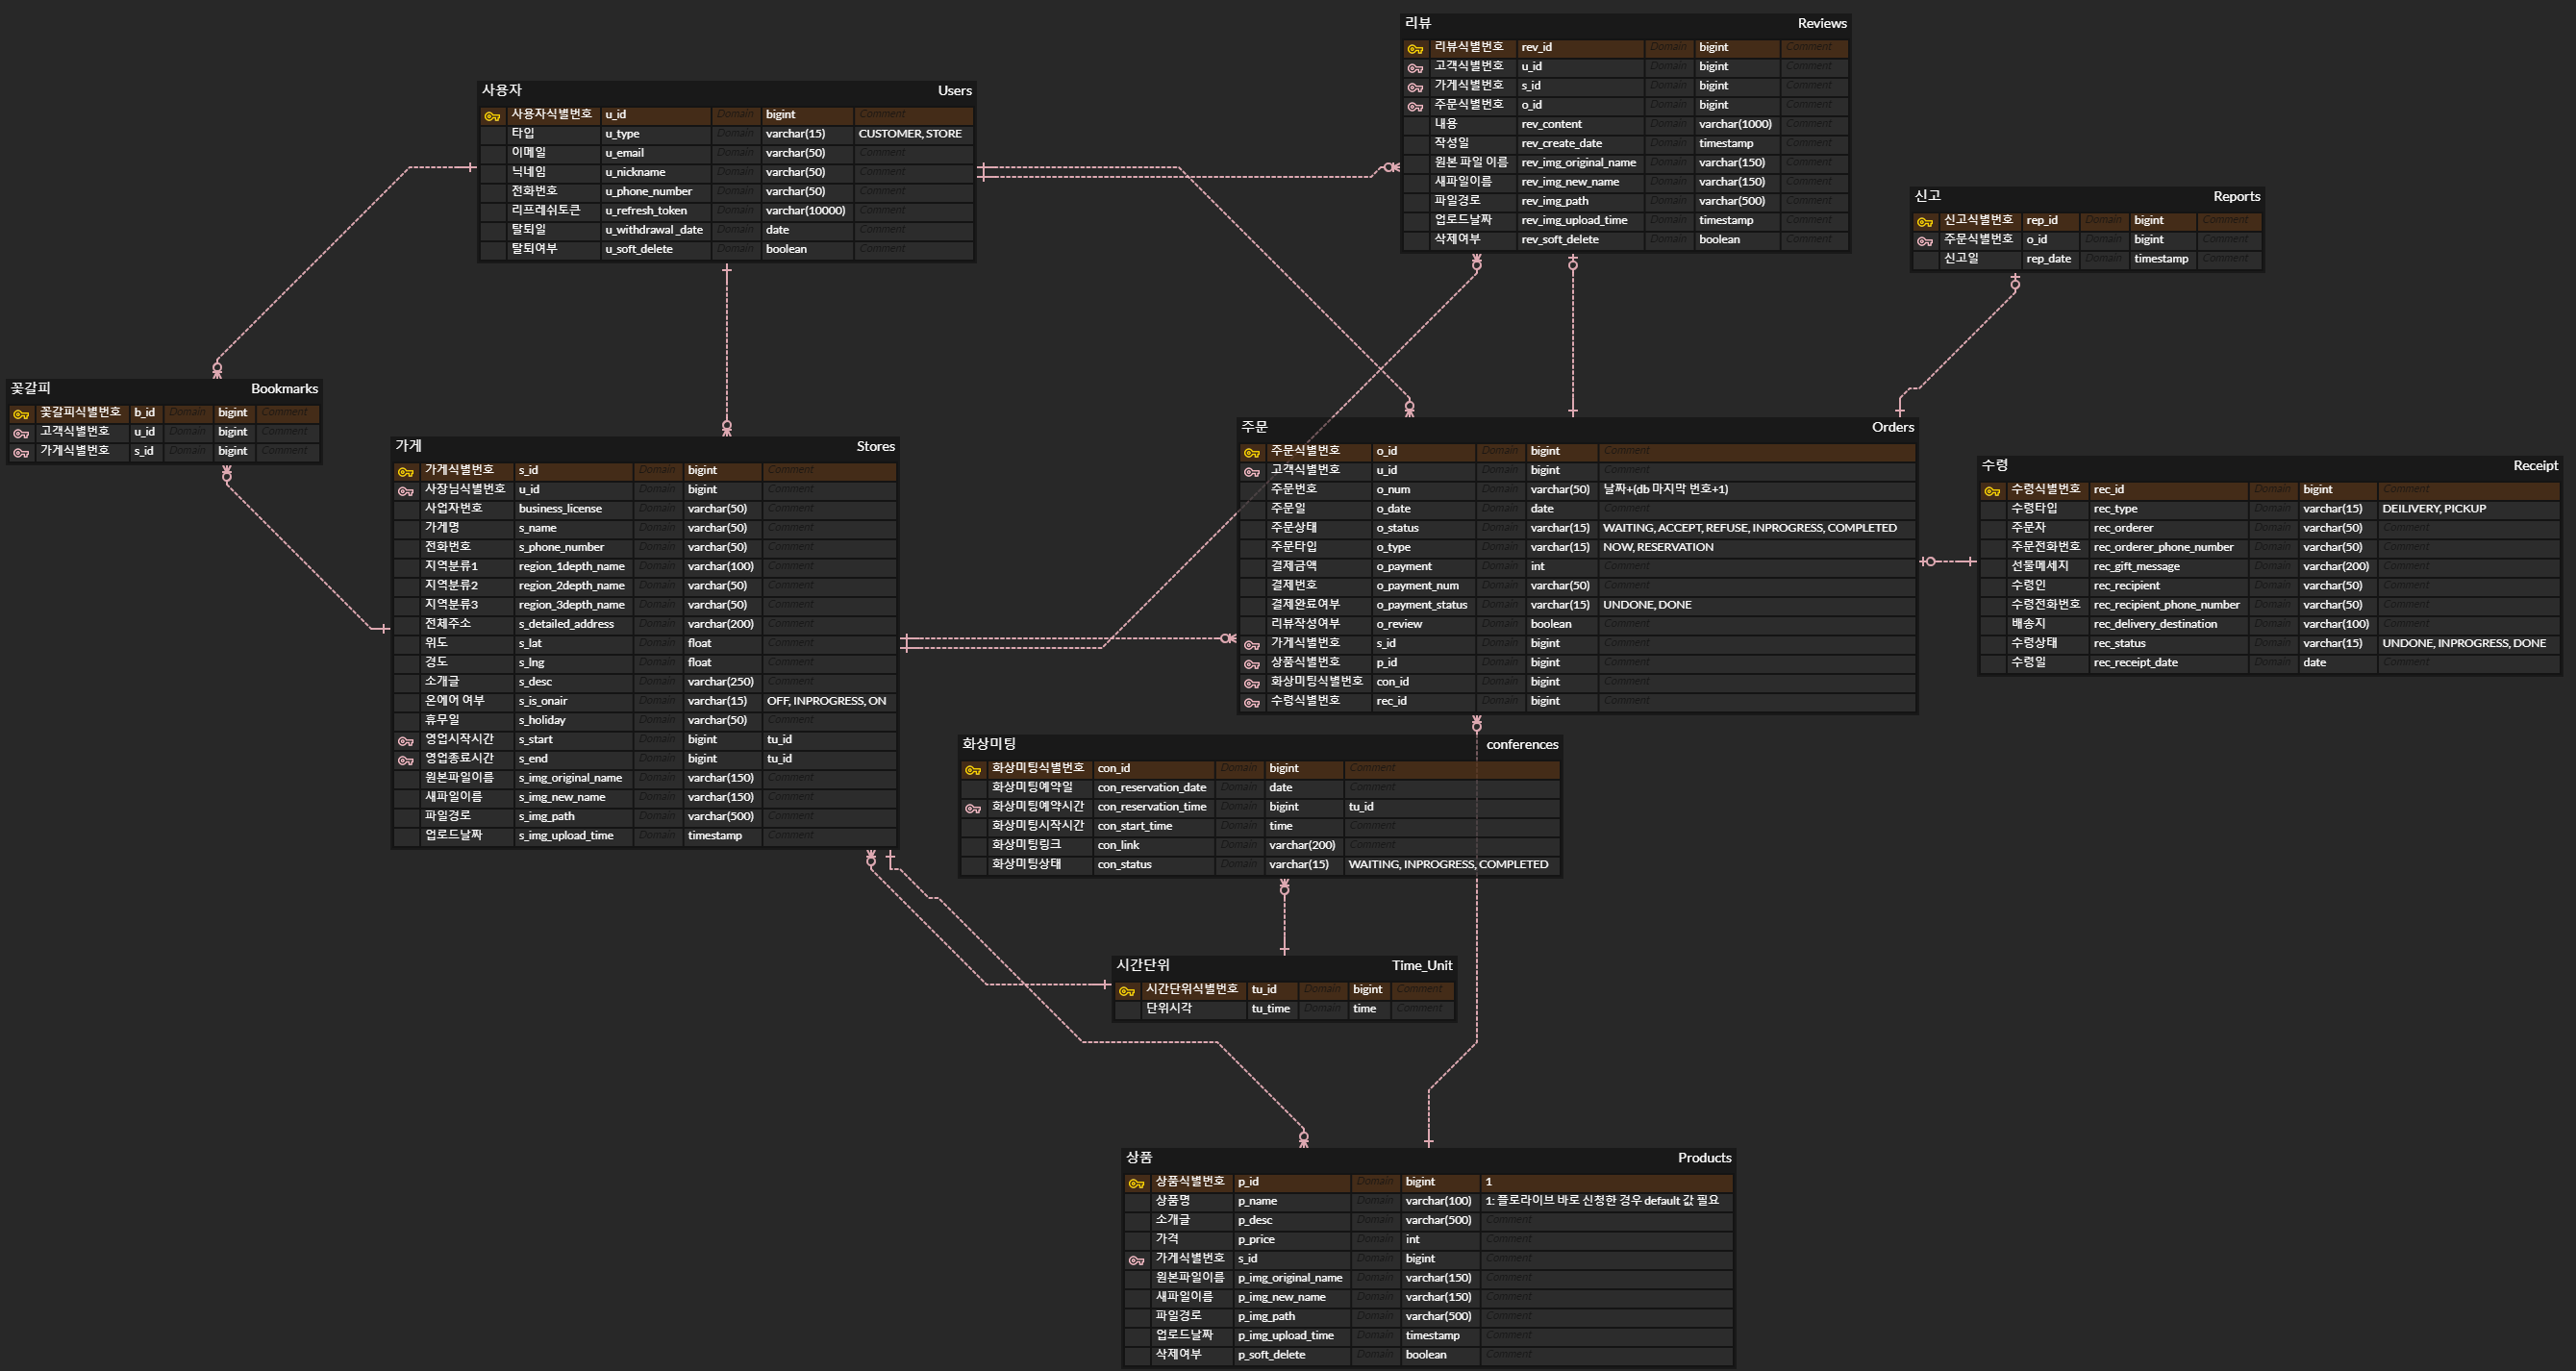Click the foreign key icon beside o_id in Reports

(x=1925, y=241)
